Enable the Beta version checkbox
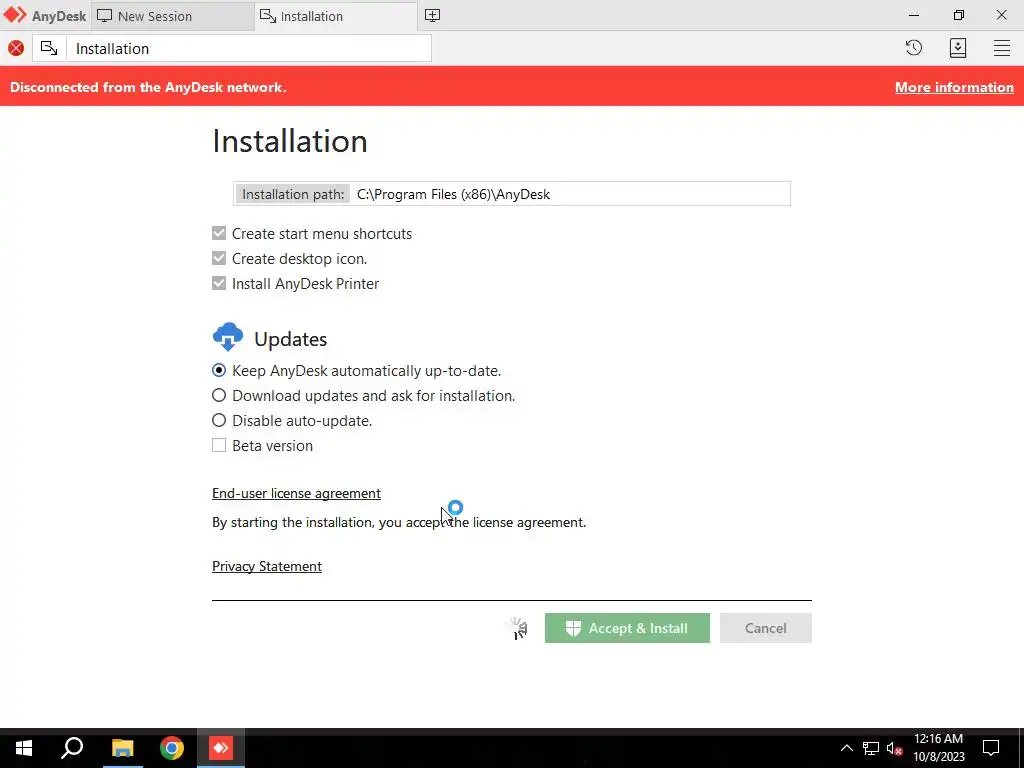1024x768 pixels. 219,445
